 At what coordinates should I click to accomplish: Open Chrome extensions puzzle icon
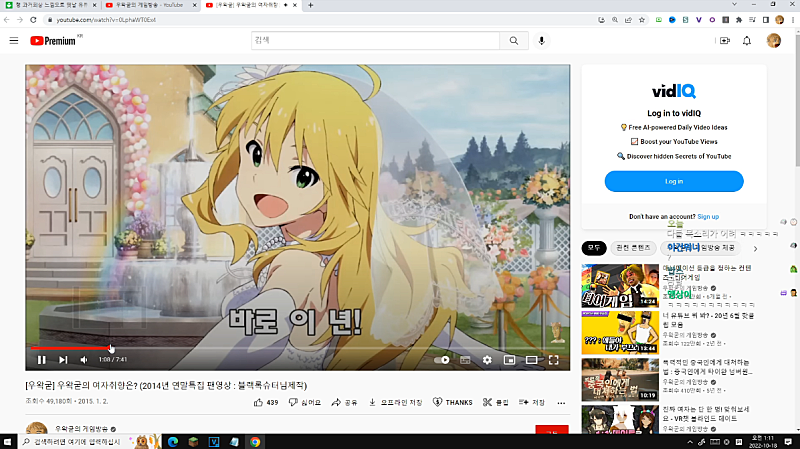tap(739, 20)
